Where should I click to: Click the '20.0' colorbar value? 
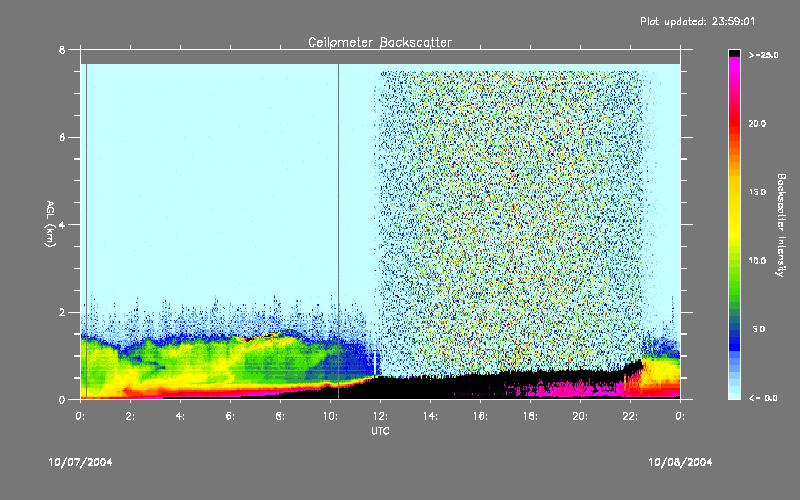[x=757, y=124]
